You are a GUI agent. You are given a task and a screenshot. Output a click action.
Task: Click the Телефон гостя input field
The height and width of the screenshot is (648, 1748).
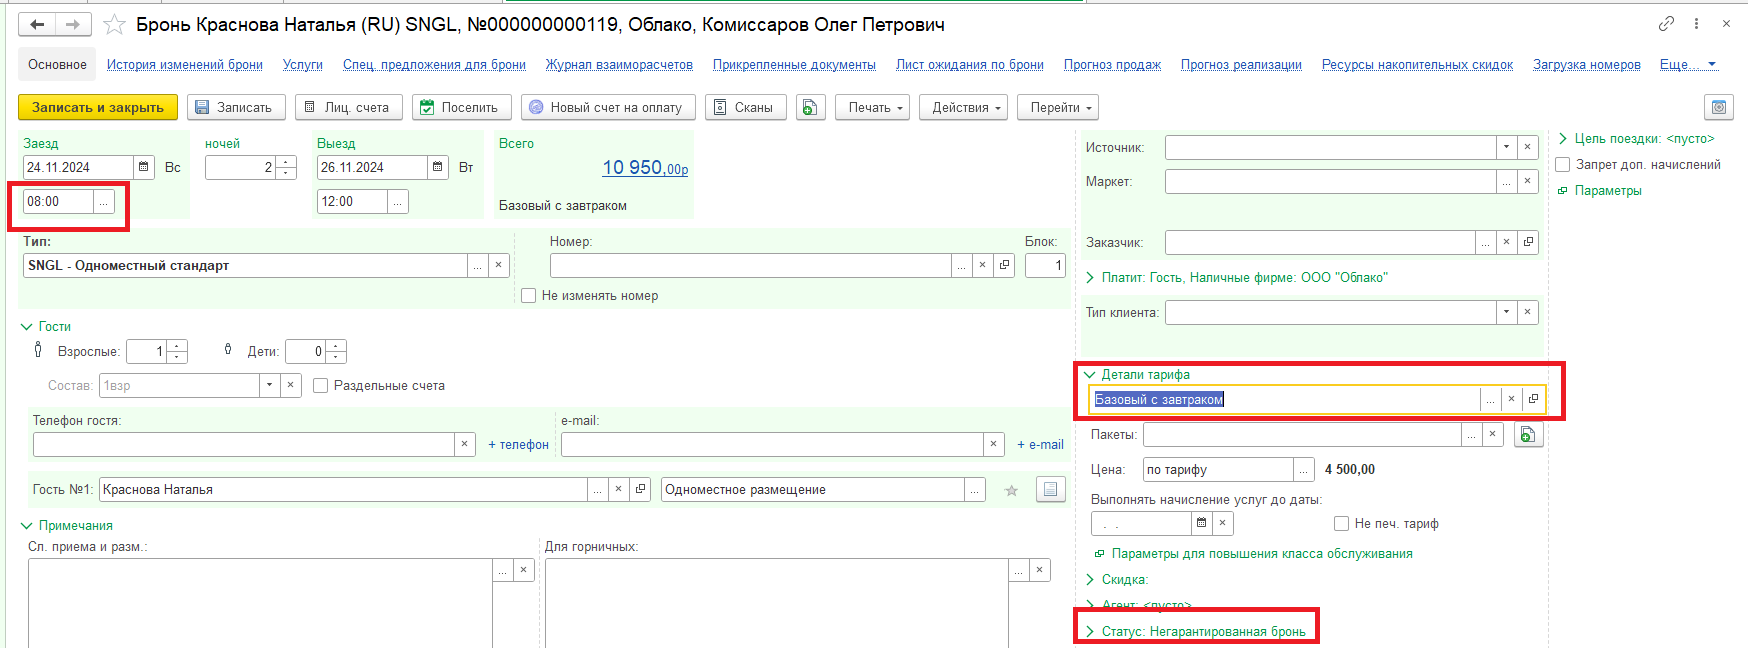pos(243,444)
